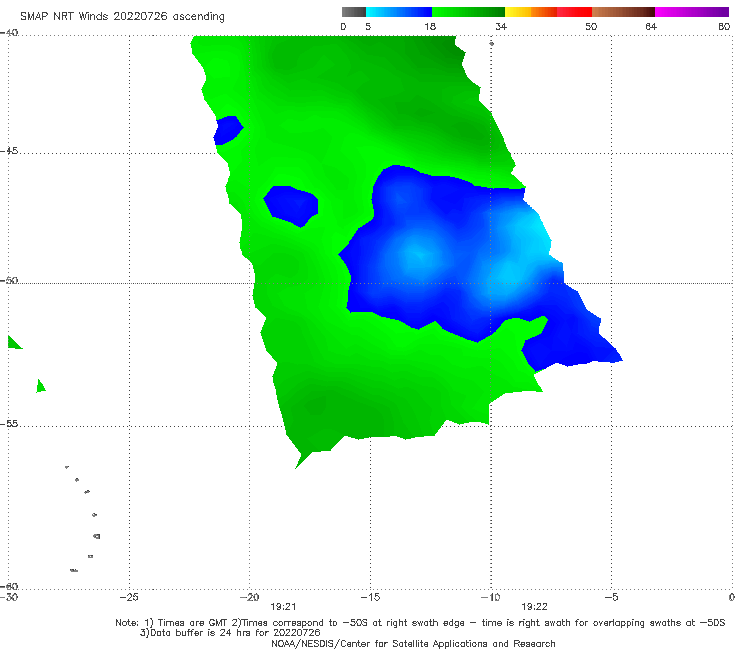Click the magenta-purple 64-80 colorbar segment

tap(692, 12)
